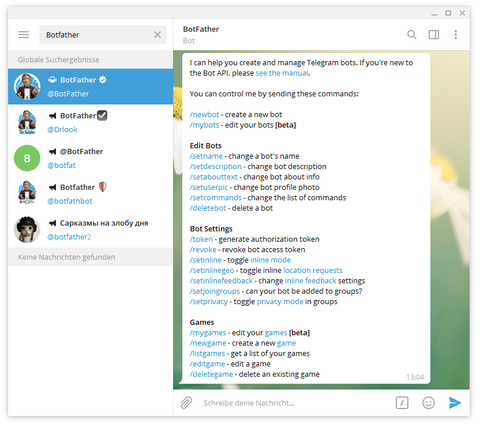Click the /setinlinefeedback command
480x427 pixels.
click(x=221, y=281)
